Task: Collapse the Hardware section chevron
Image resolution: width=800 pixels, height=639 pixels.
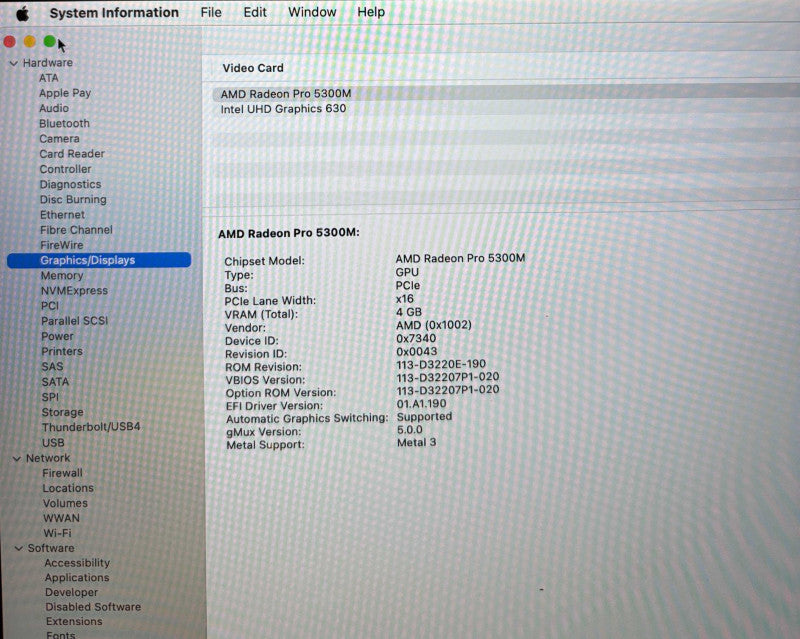Action: point(14,63)
